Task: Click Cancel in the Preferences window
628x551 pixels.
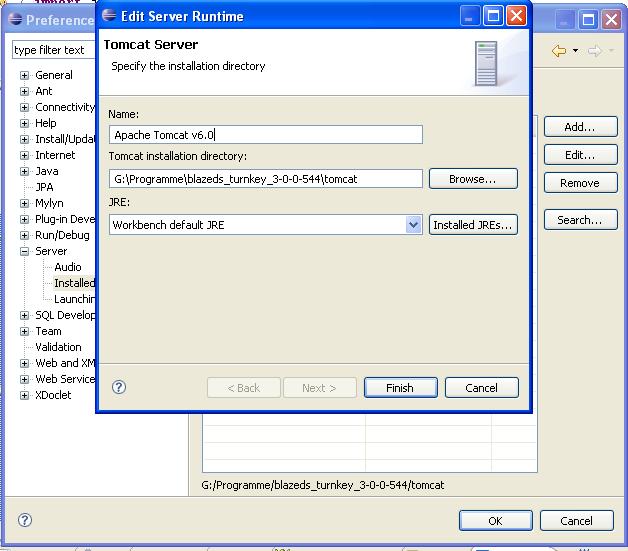Action: (x=576, y=521)
